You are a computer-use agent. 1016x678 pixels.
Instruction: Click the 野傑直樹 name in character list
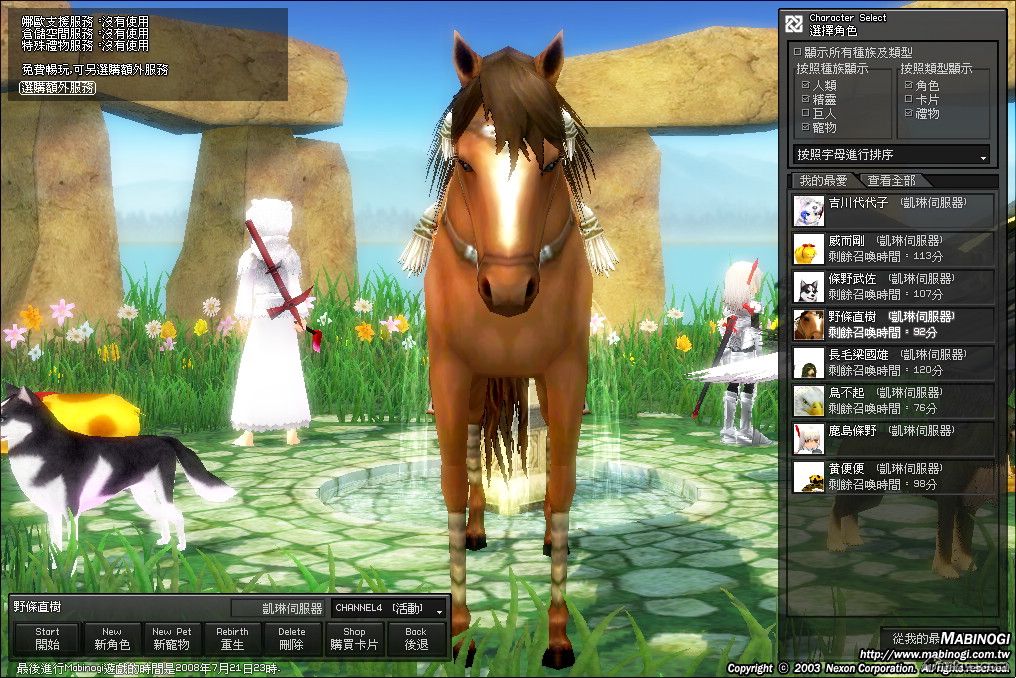pyautogui.click(x=852, y=317)
